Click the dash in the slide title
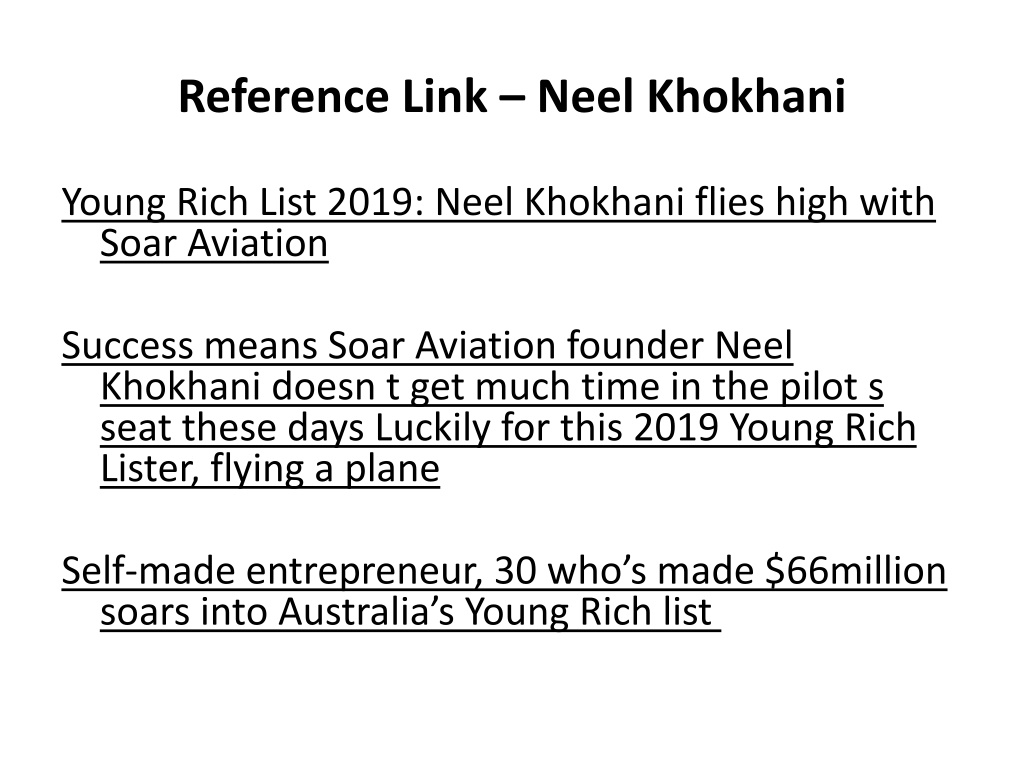The image size is (1024, 768). [x=513, y=98]
